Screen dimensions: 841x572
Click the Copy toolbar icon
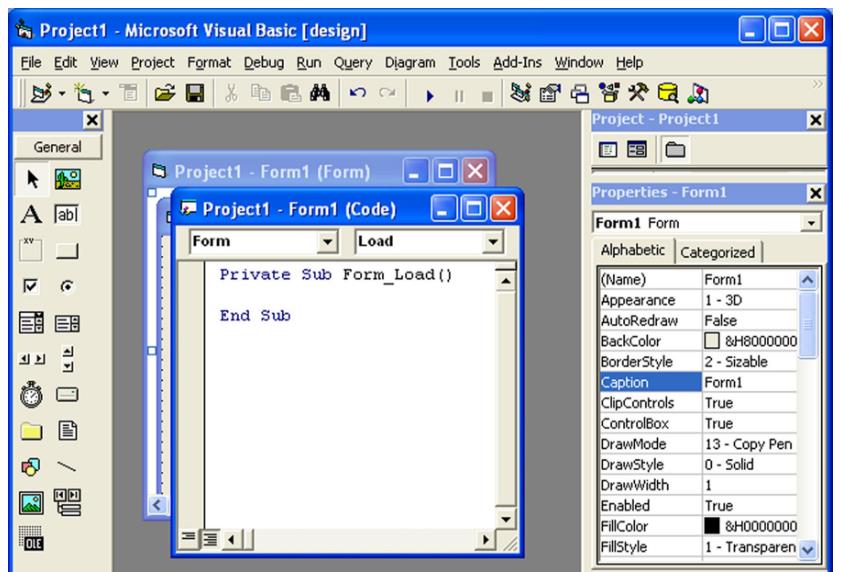pyautogui.click(x=261, y=93)
